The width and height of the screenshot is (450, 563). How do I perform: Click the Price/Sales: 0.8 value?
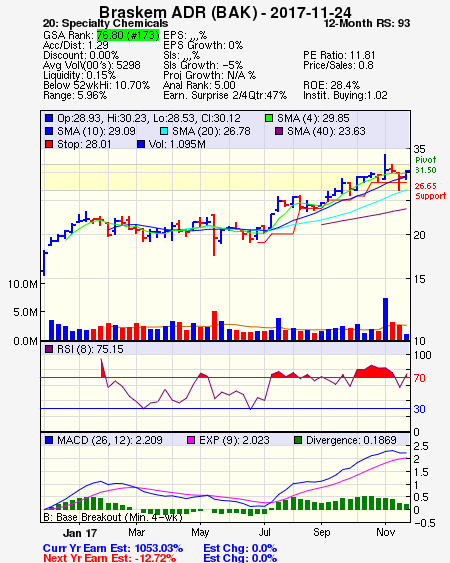[x=338, y=65]
